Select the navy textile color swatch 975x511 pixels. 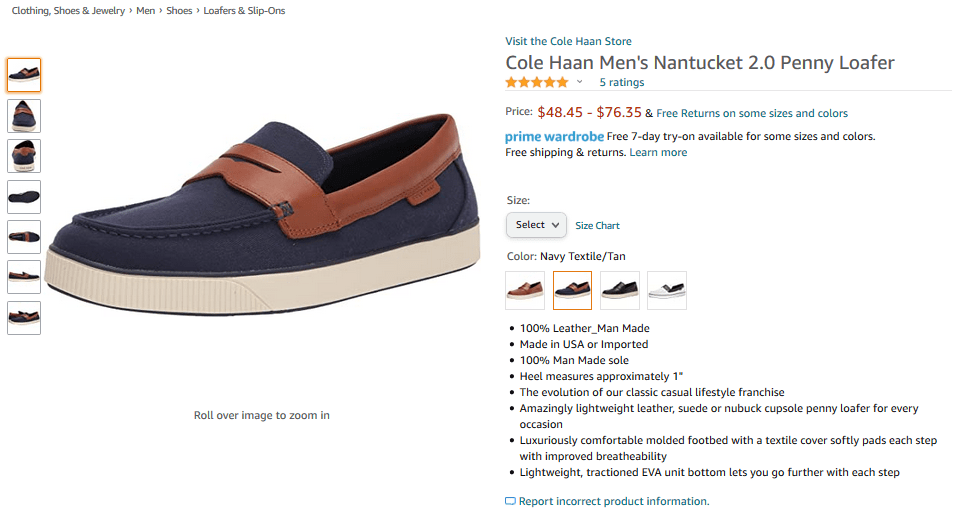pyautogui.click(x=572, y=291)
